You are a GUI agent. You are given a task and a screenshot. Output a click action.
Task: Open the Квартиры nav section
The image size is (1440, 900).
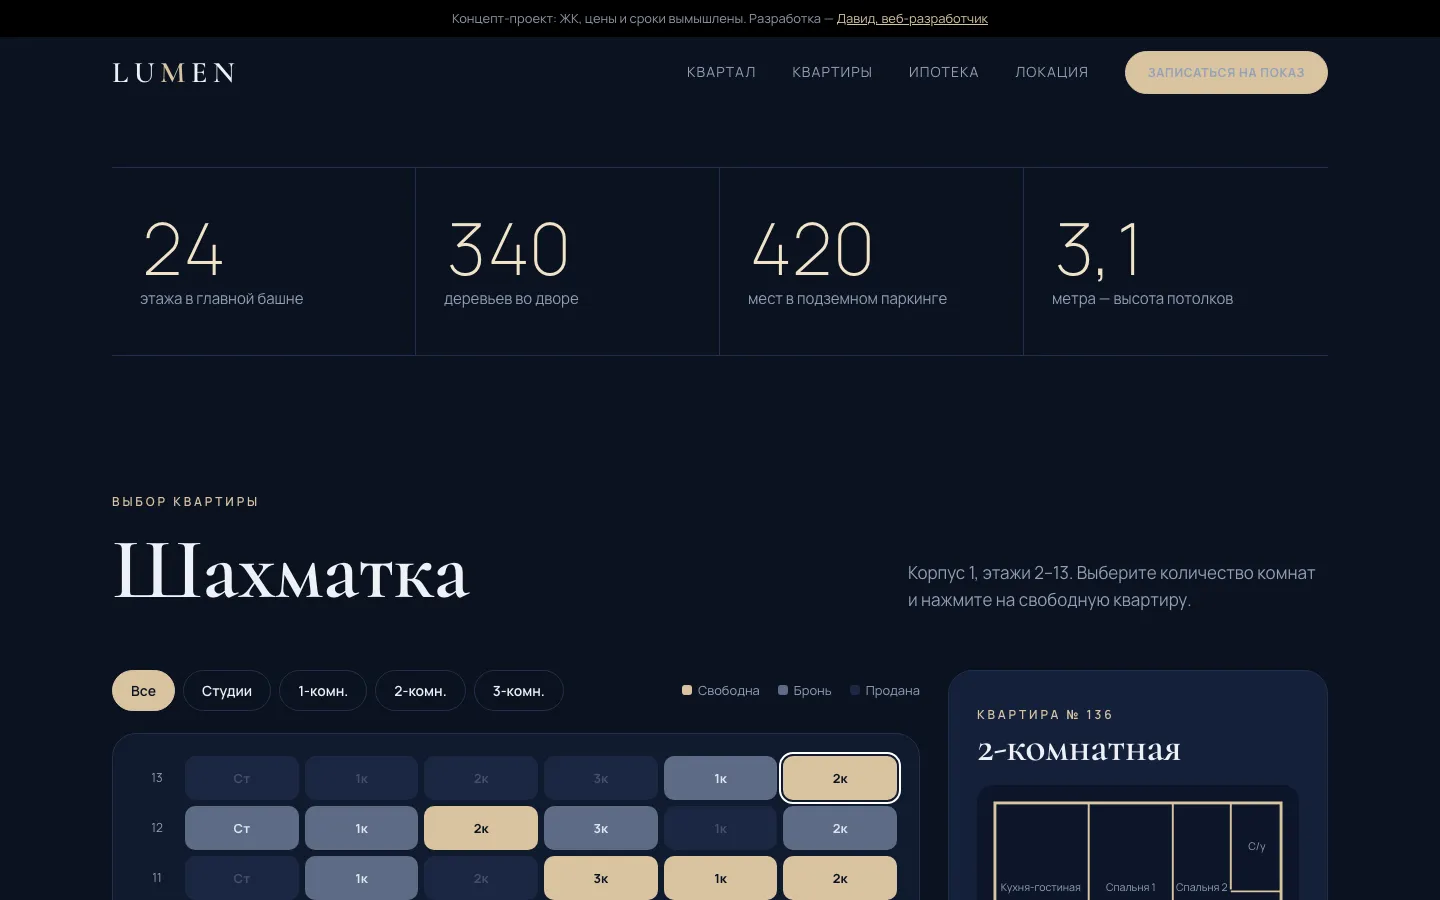(832, 73)
